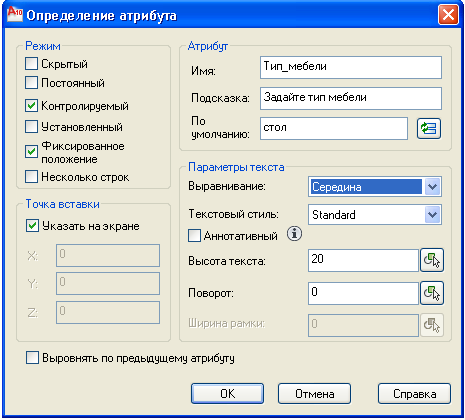Open help with Справка button

[x=414, y=394]
